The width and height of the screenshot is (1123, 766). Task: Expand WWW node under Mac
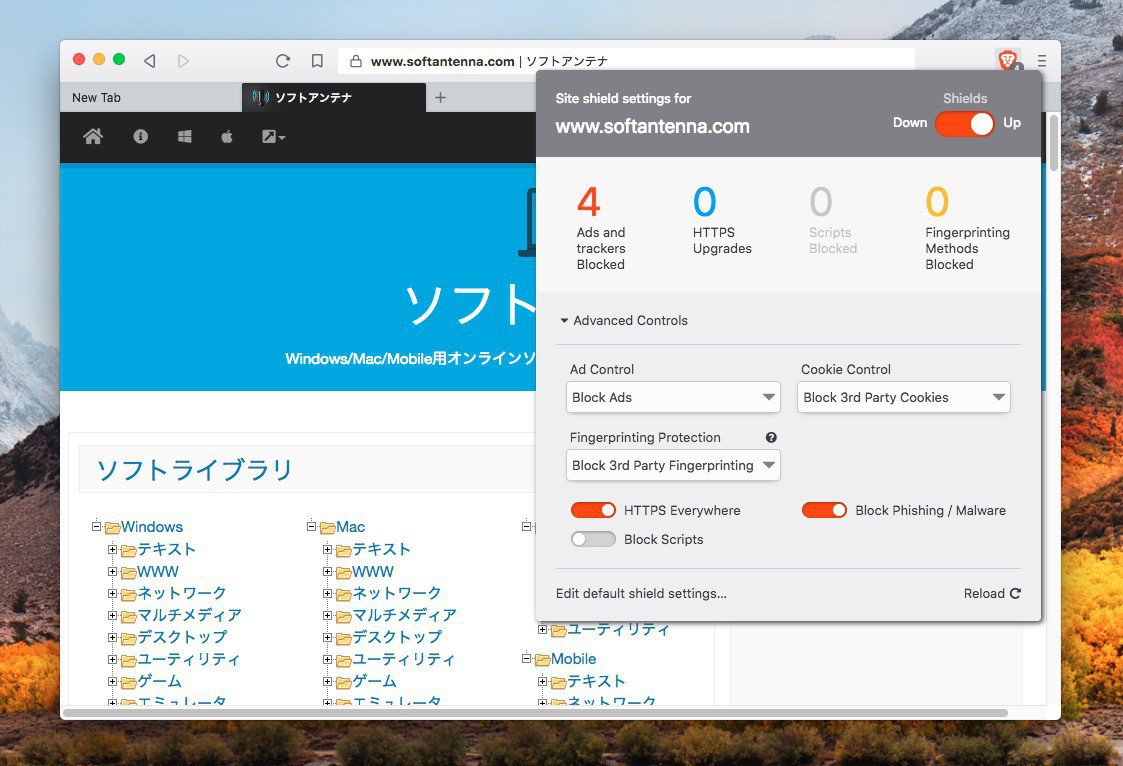(327, 571)
